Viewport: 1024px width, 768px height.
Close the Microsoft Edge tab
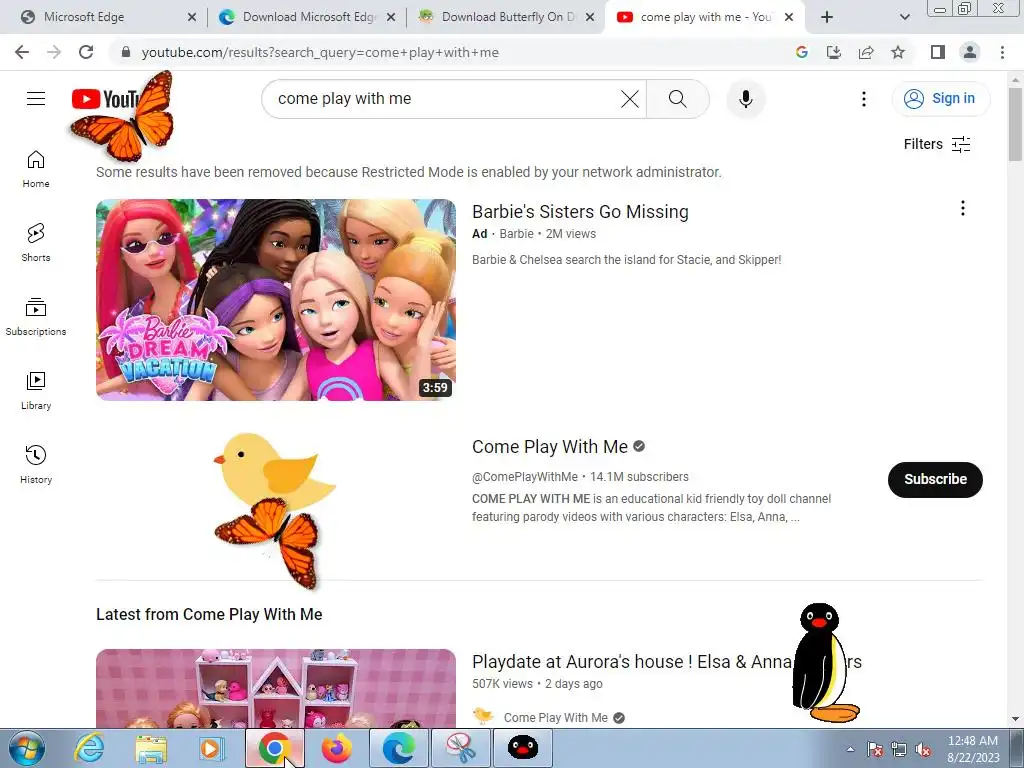[191, 17]
